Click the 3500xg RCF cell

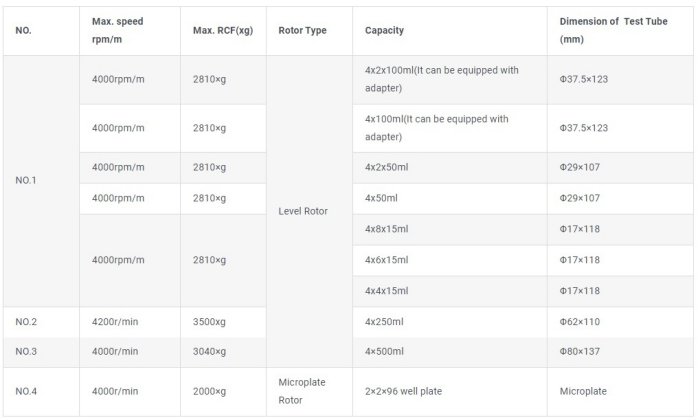point(211,322)
